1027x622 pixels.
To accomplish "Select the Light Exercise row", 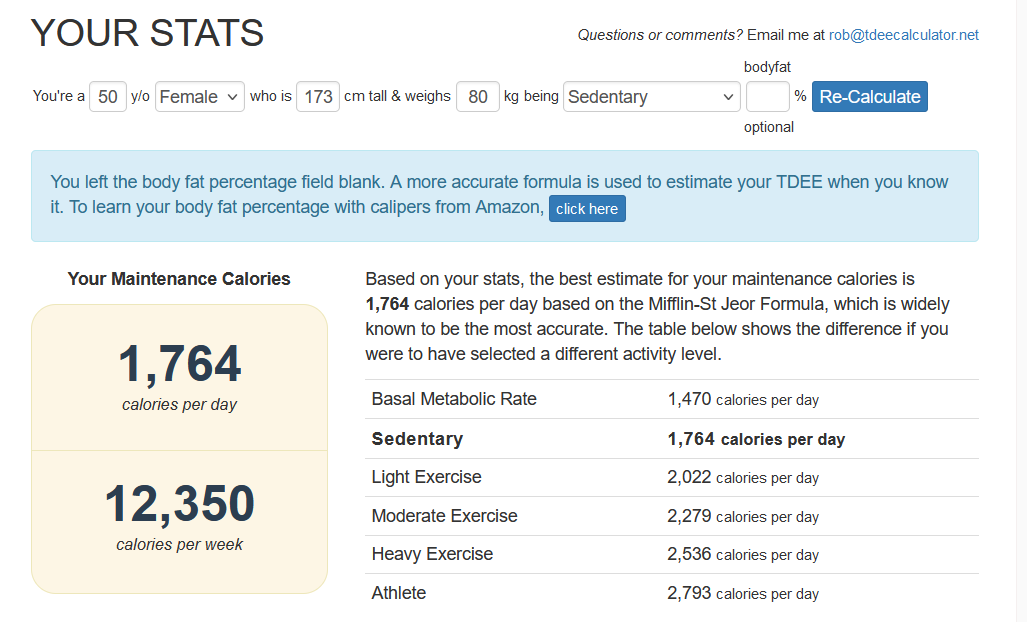I will pyautogui.click(x=672, y=477).
